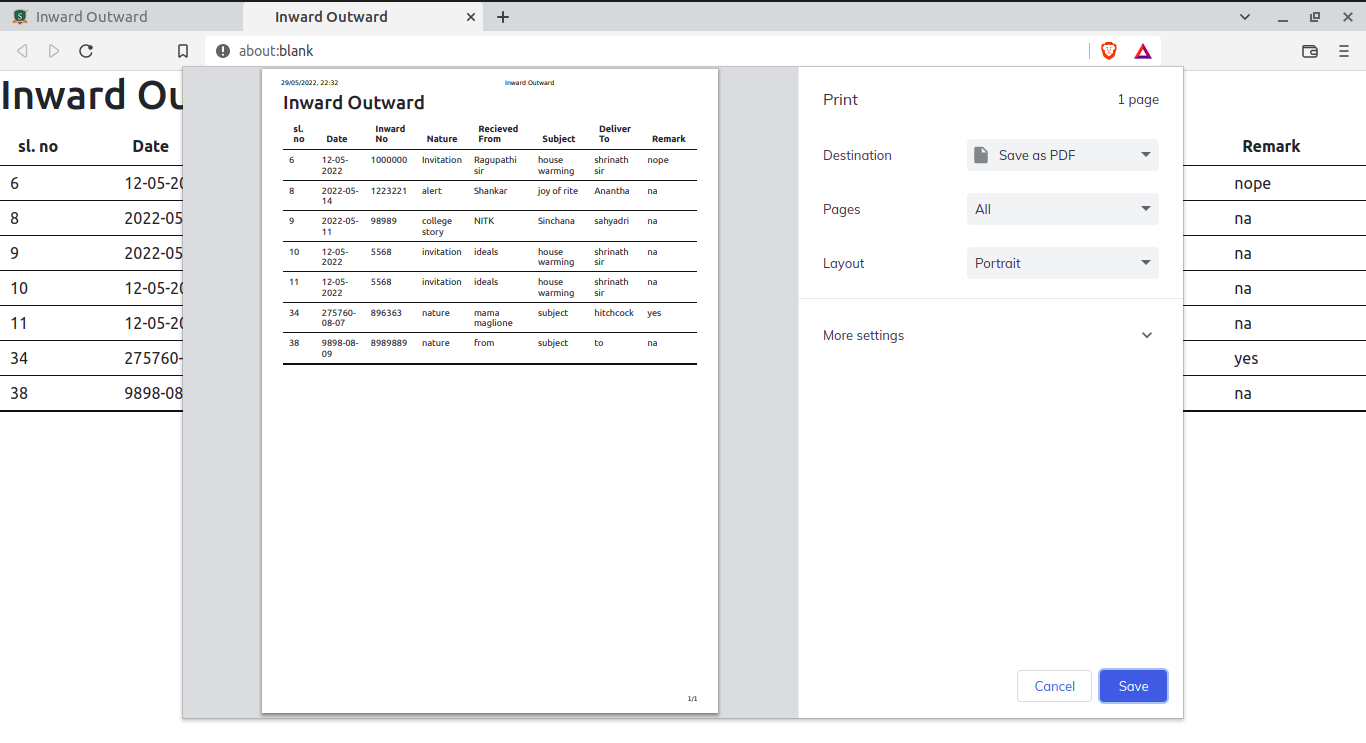Click the back navigation arrow
This screenshot has width=1366, height=743.
(x=22, y=51)
